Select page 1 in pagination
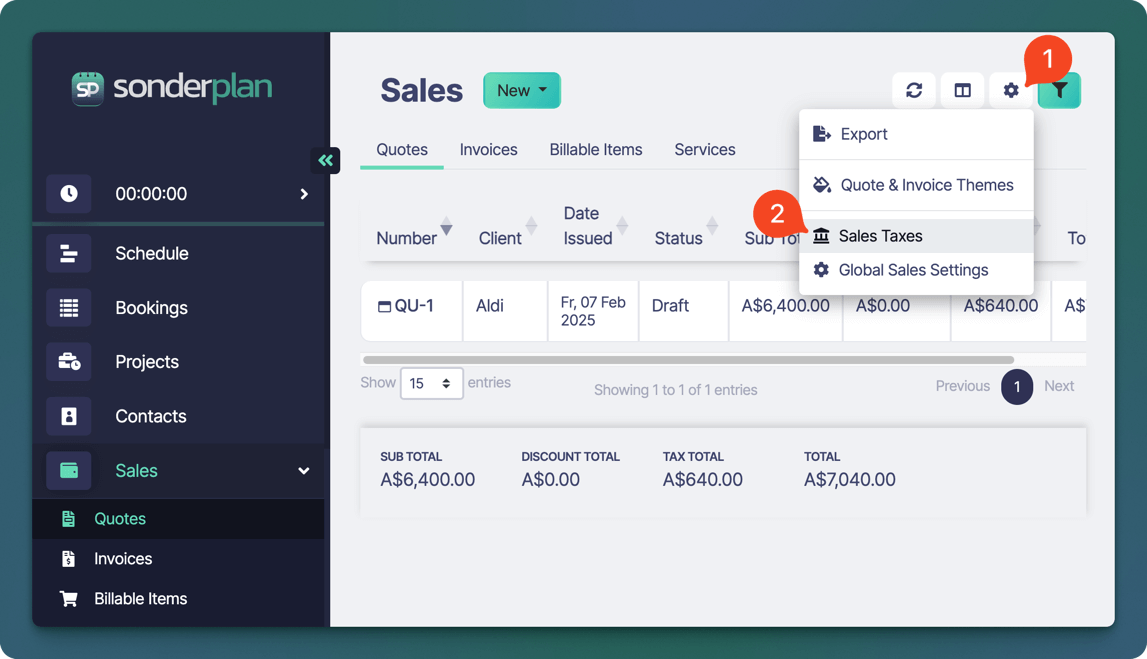 click(1017, 386)
